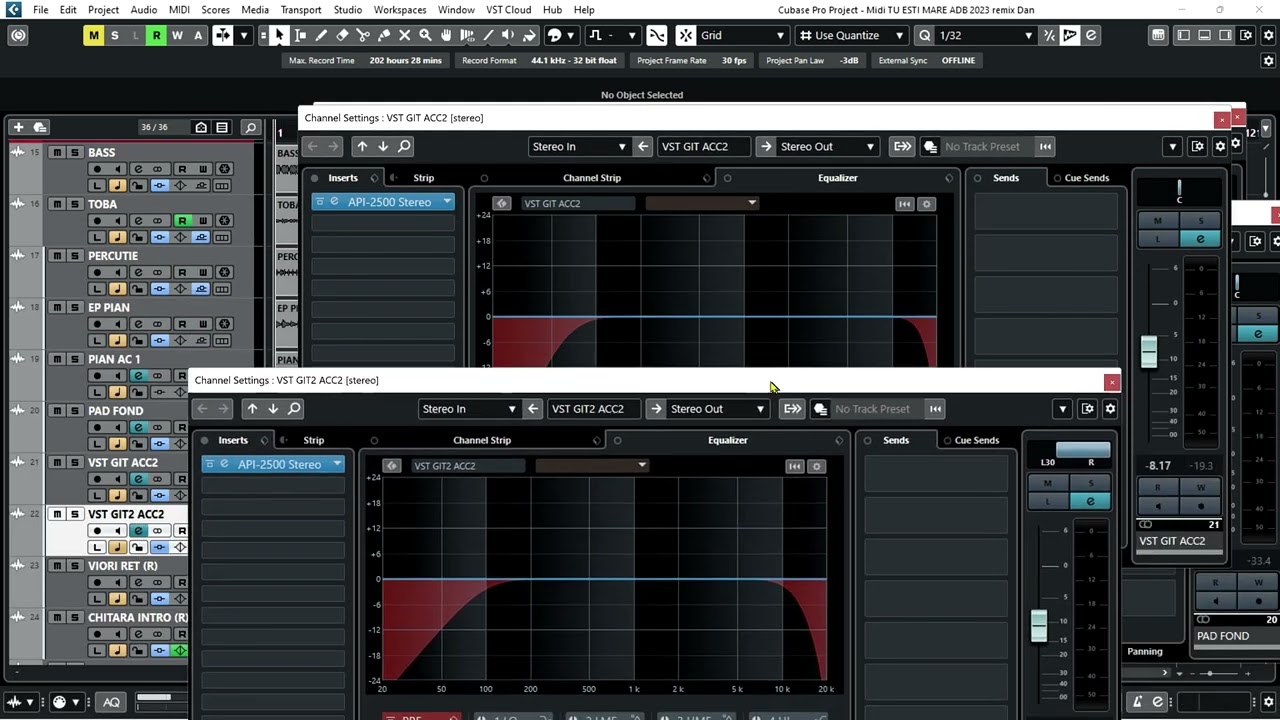This screenshot has height=720, width=1280.
Task: Open the Transport menu
Action: tap(300, 10)
